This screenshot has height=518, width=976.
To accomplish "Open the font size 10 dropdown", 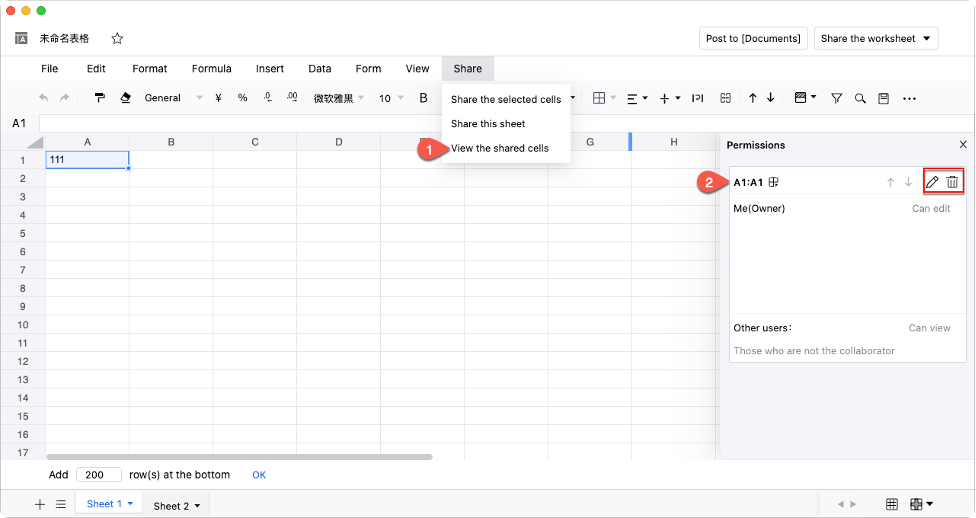I will coord(390,98).
